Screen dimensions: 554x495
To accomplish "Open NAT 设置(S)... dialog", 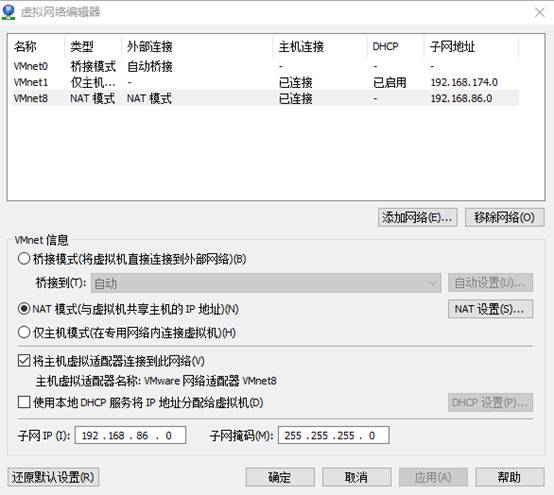I will 490,309.
